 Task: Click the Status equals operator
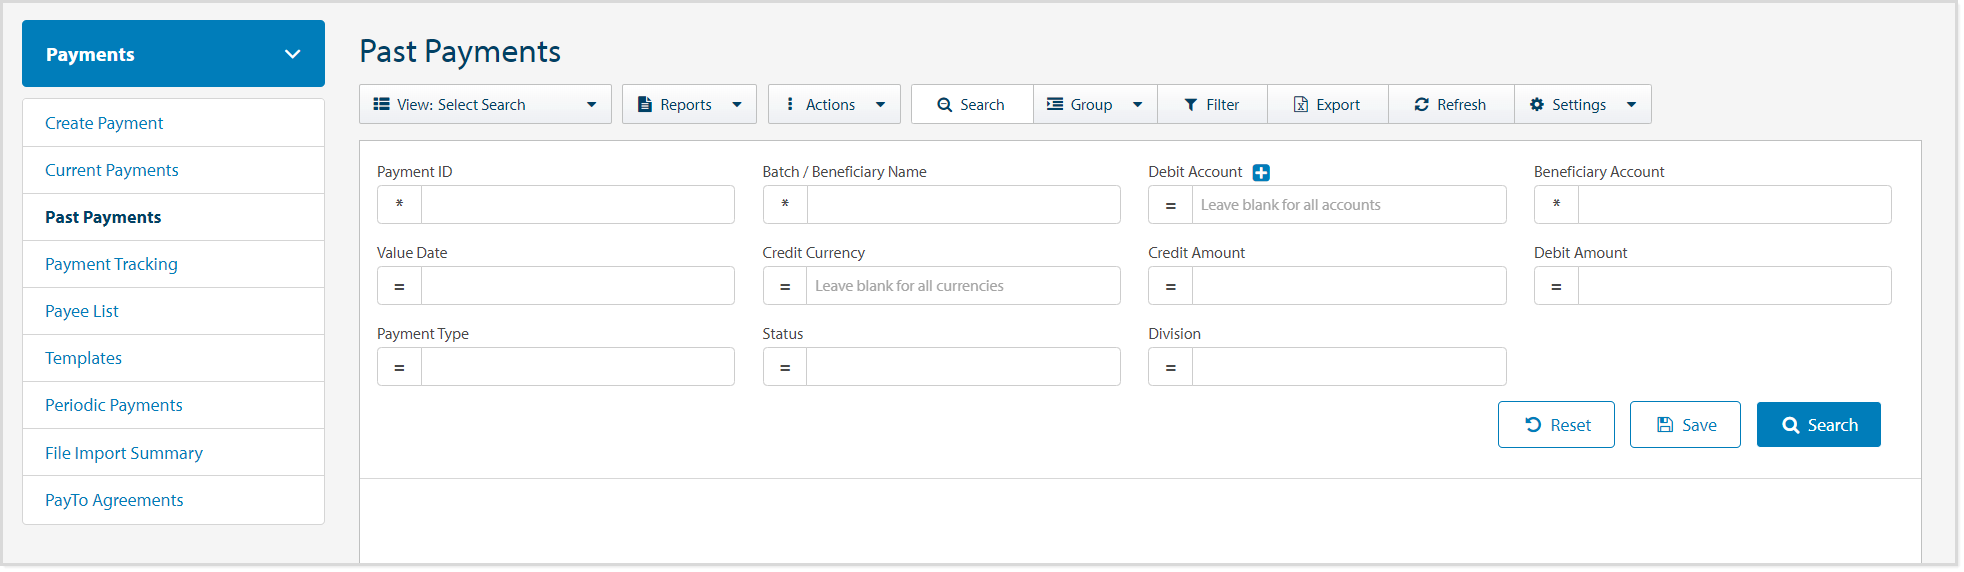(785, 367)
